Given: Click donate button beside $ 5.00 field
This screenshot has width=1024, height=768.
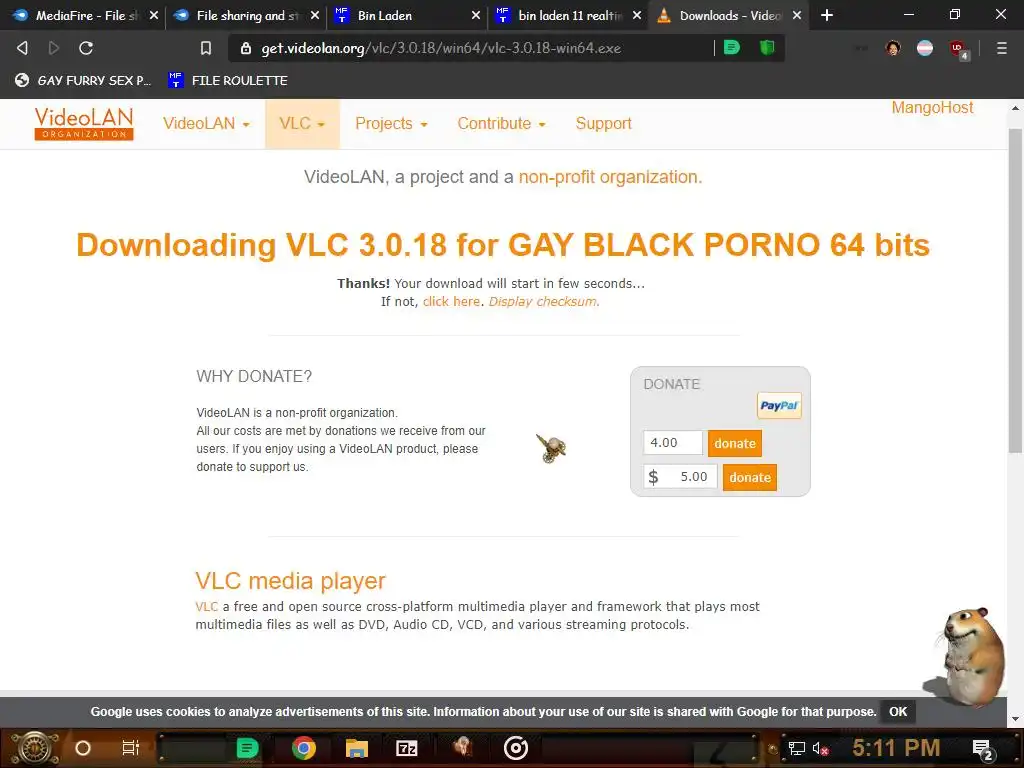Looking at the screenshot, I should tap(750, 477).
